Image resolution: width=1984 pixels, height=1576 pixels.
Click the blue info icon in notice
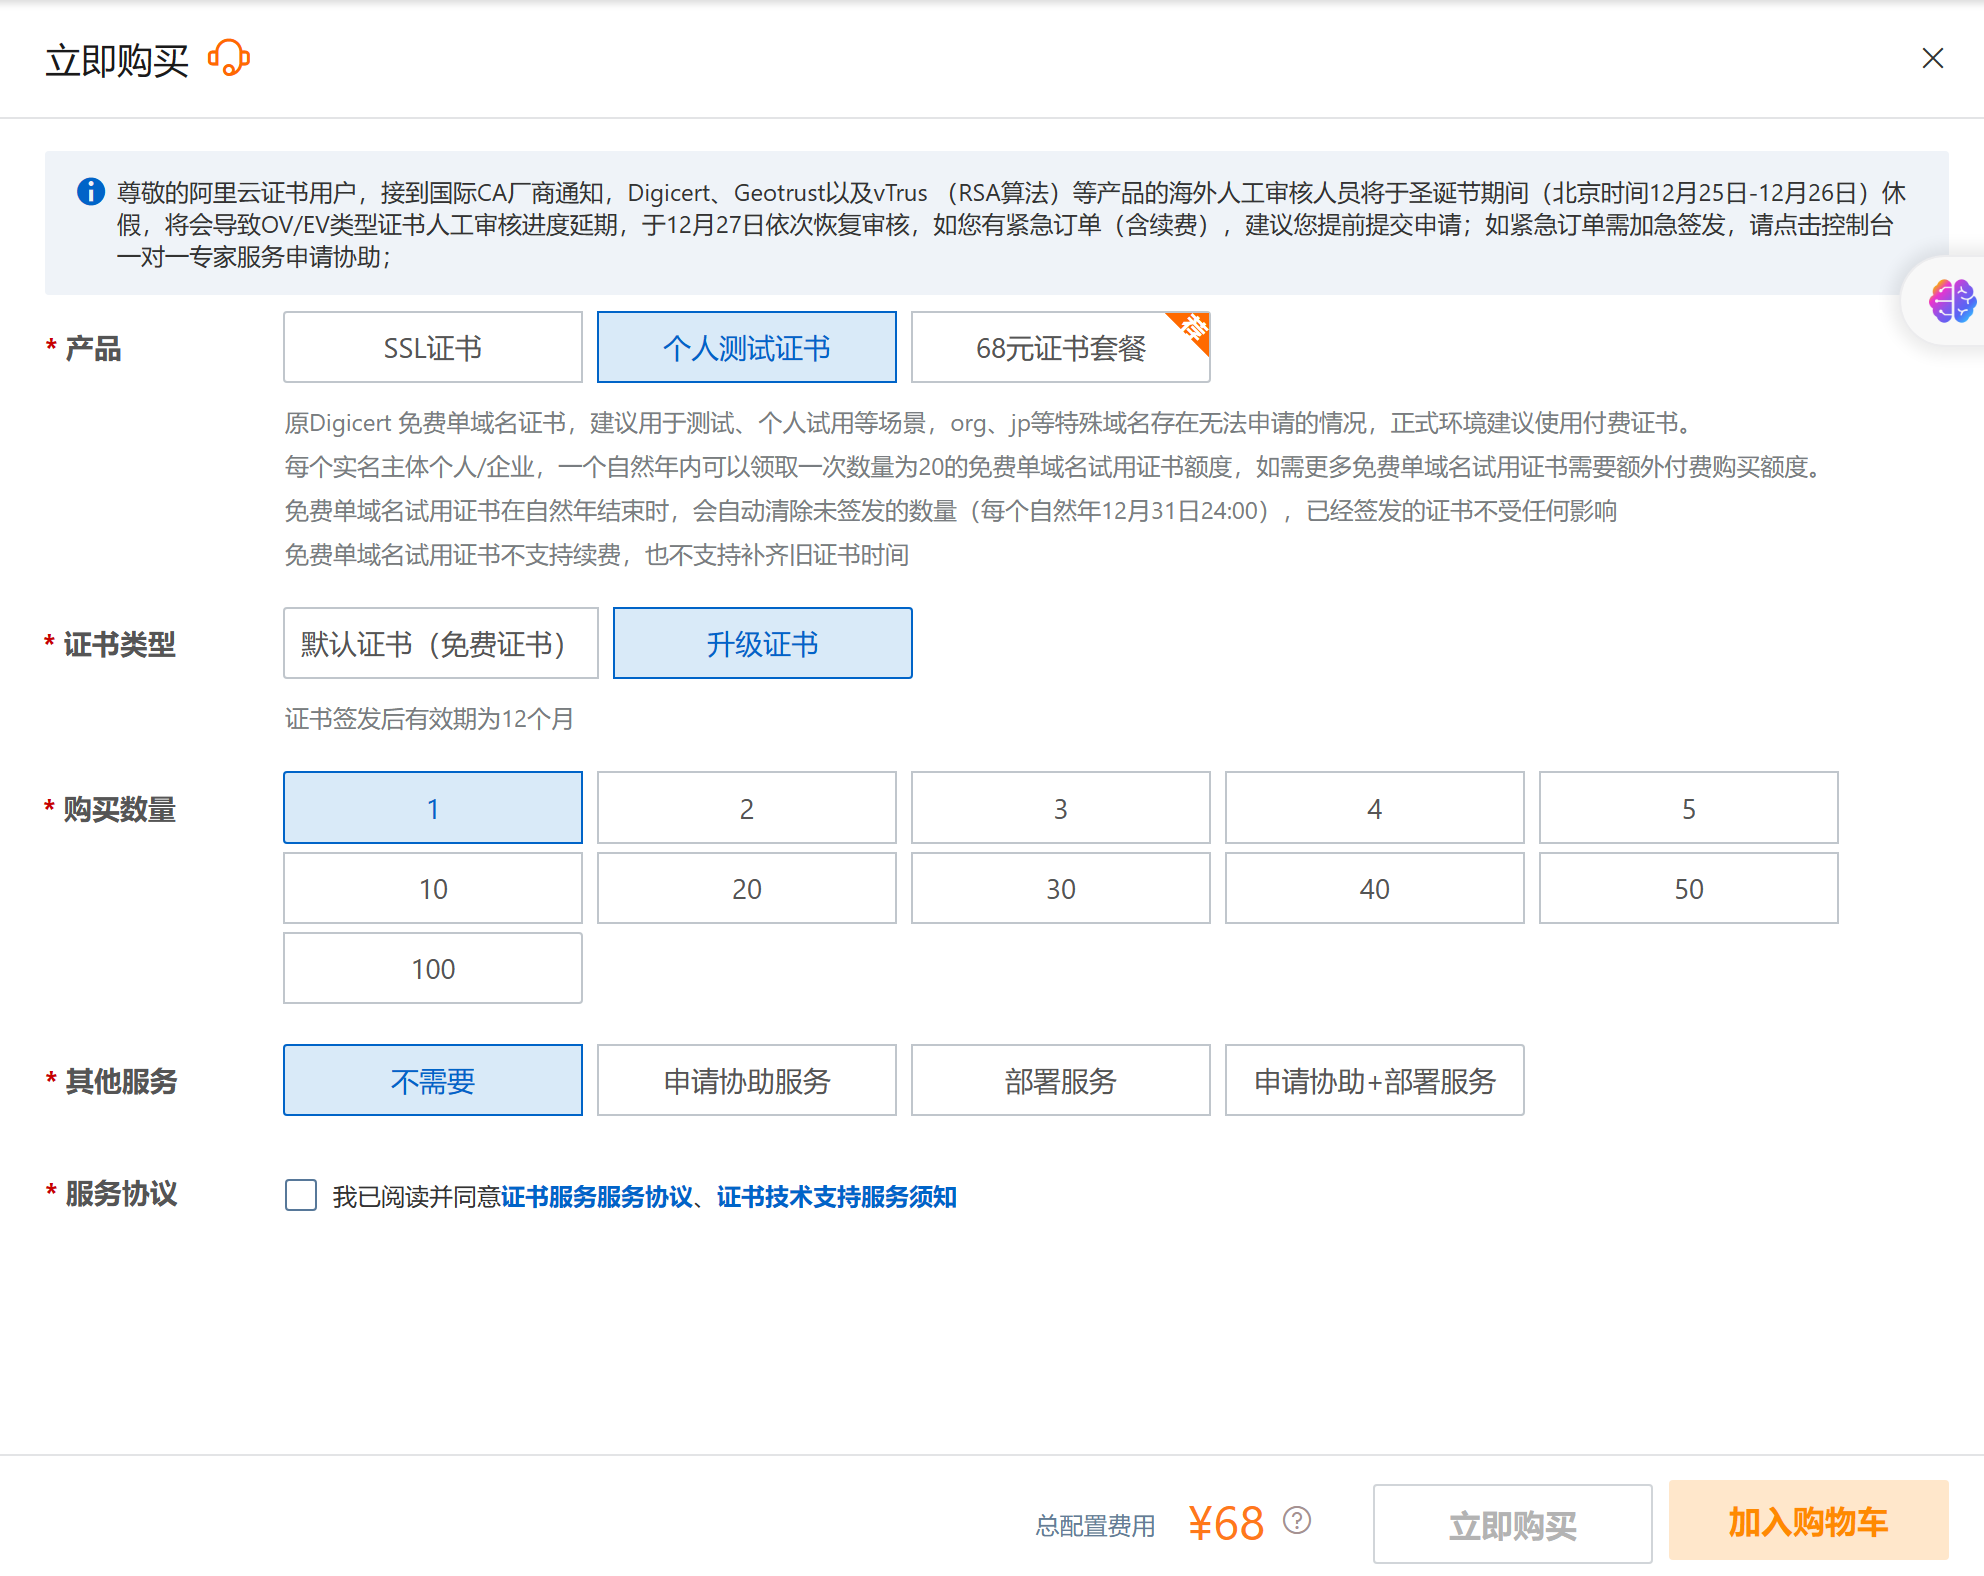[91, 191]
